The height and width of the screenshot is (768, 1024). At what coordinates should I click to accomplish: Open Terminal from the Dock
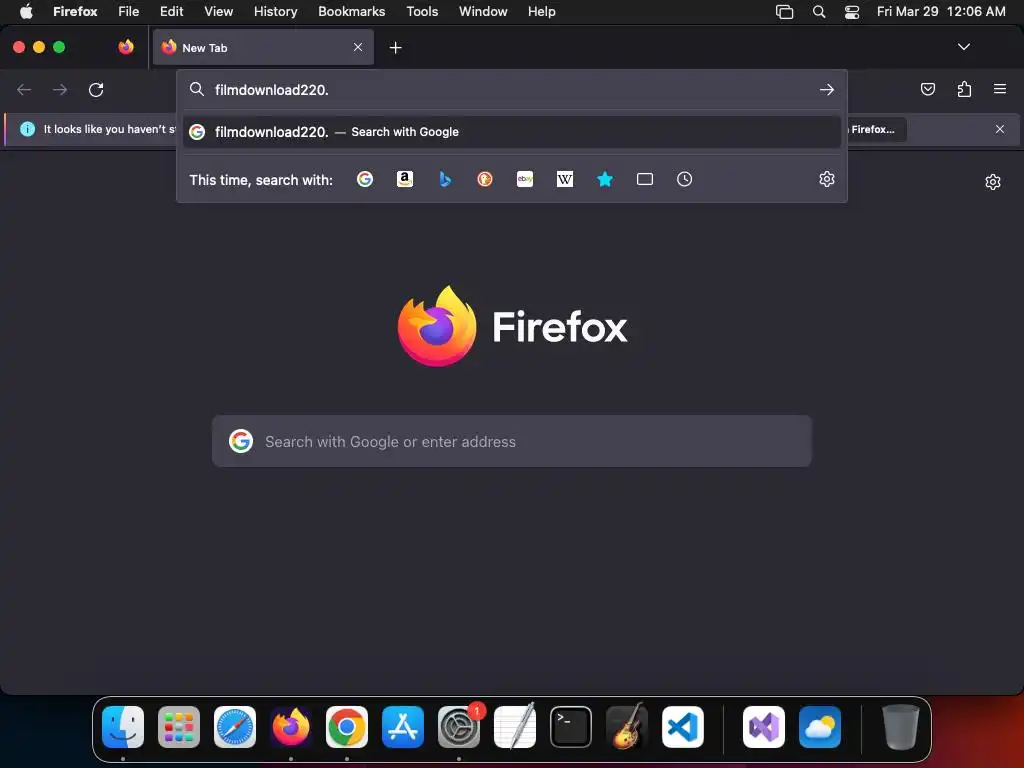click(x=571, y=727)
